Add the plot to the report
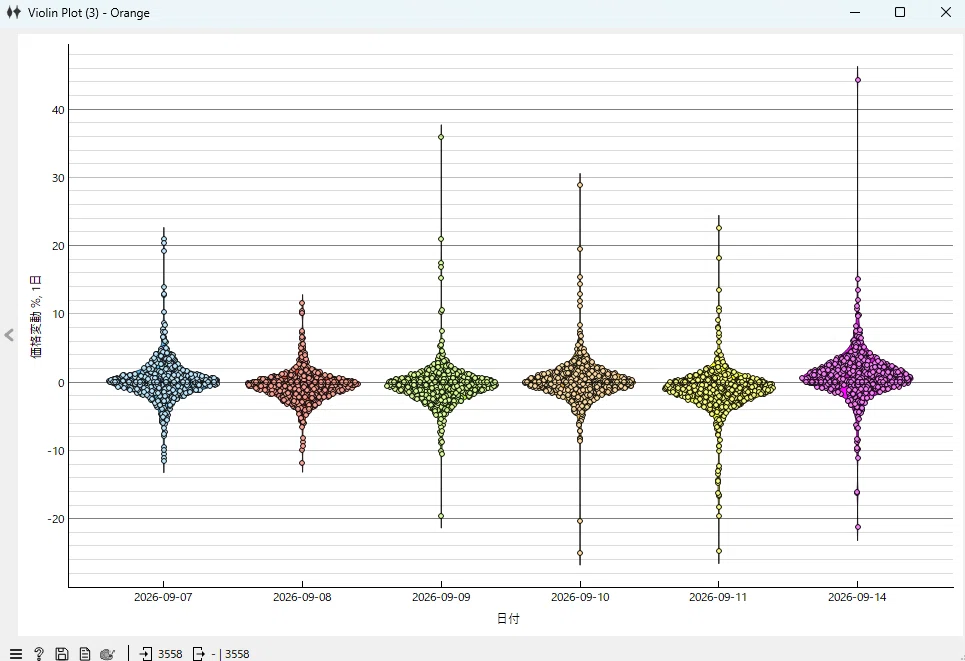The height and width of the screenshot is (661, 965). (85, 654)
